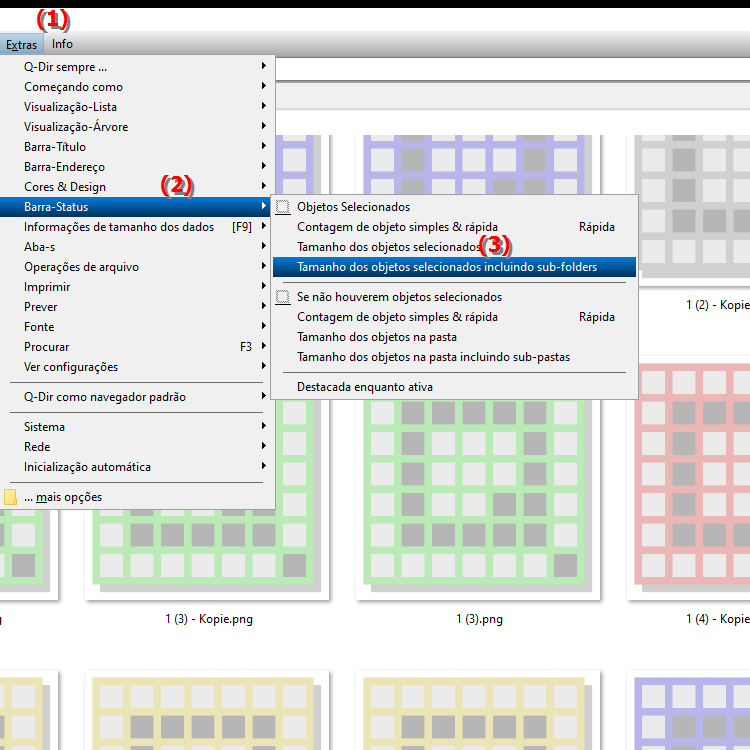The width and height of the screenshot is (750, 750).
Task: Open the Ver configurações submenu
Action: (x=71, y=367)
